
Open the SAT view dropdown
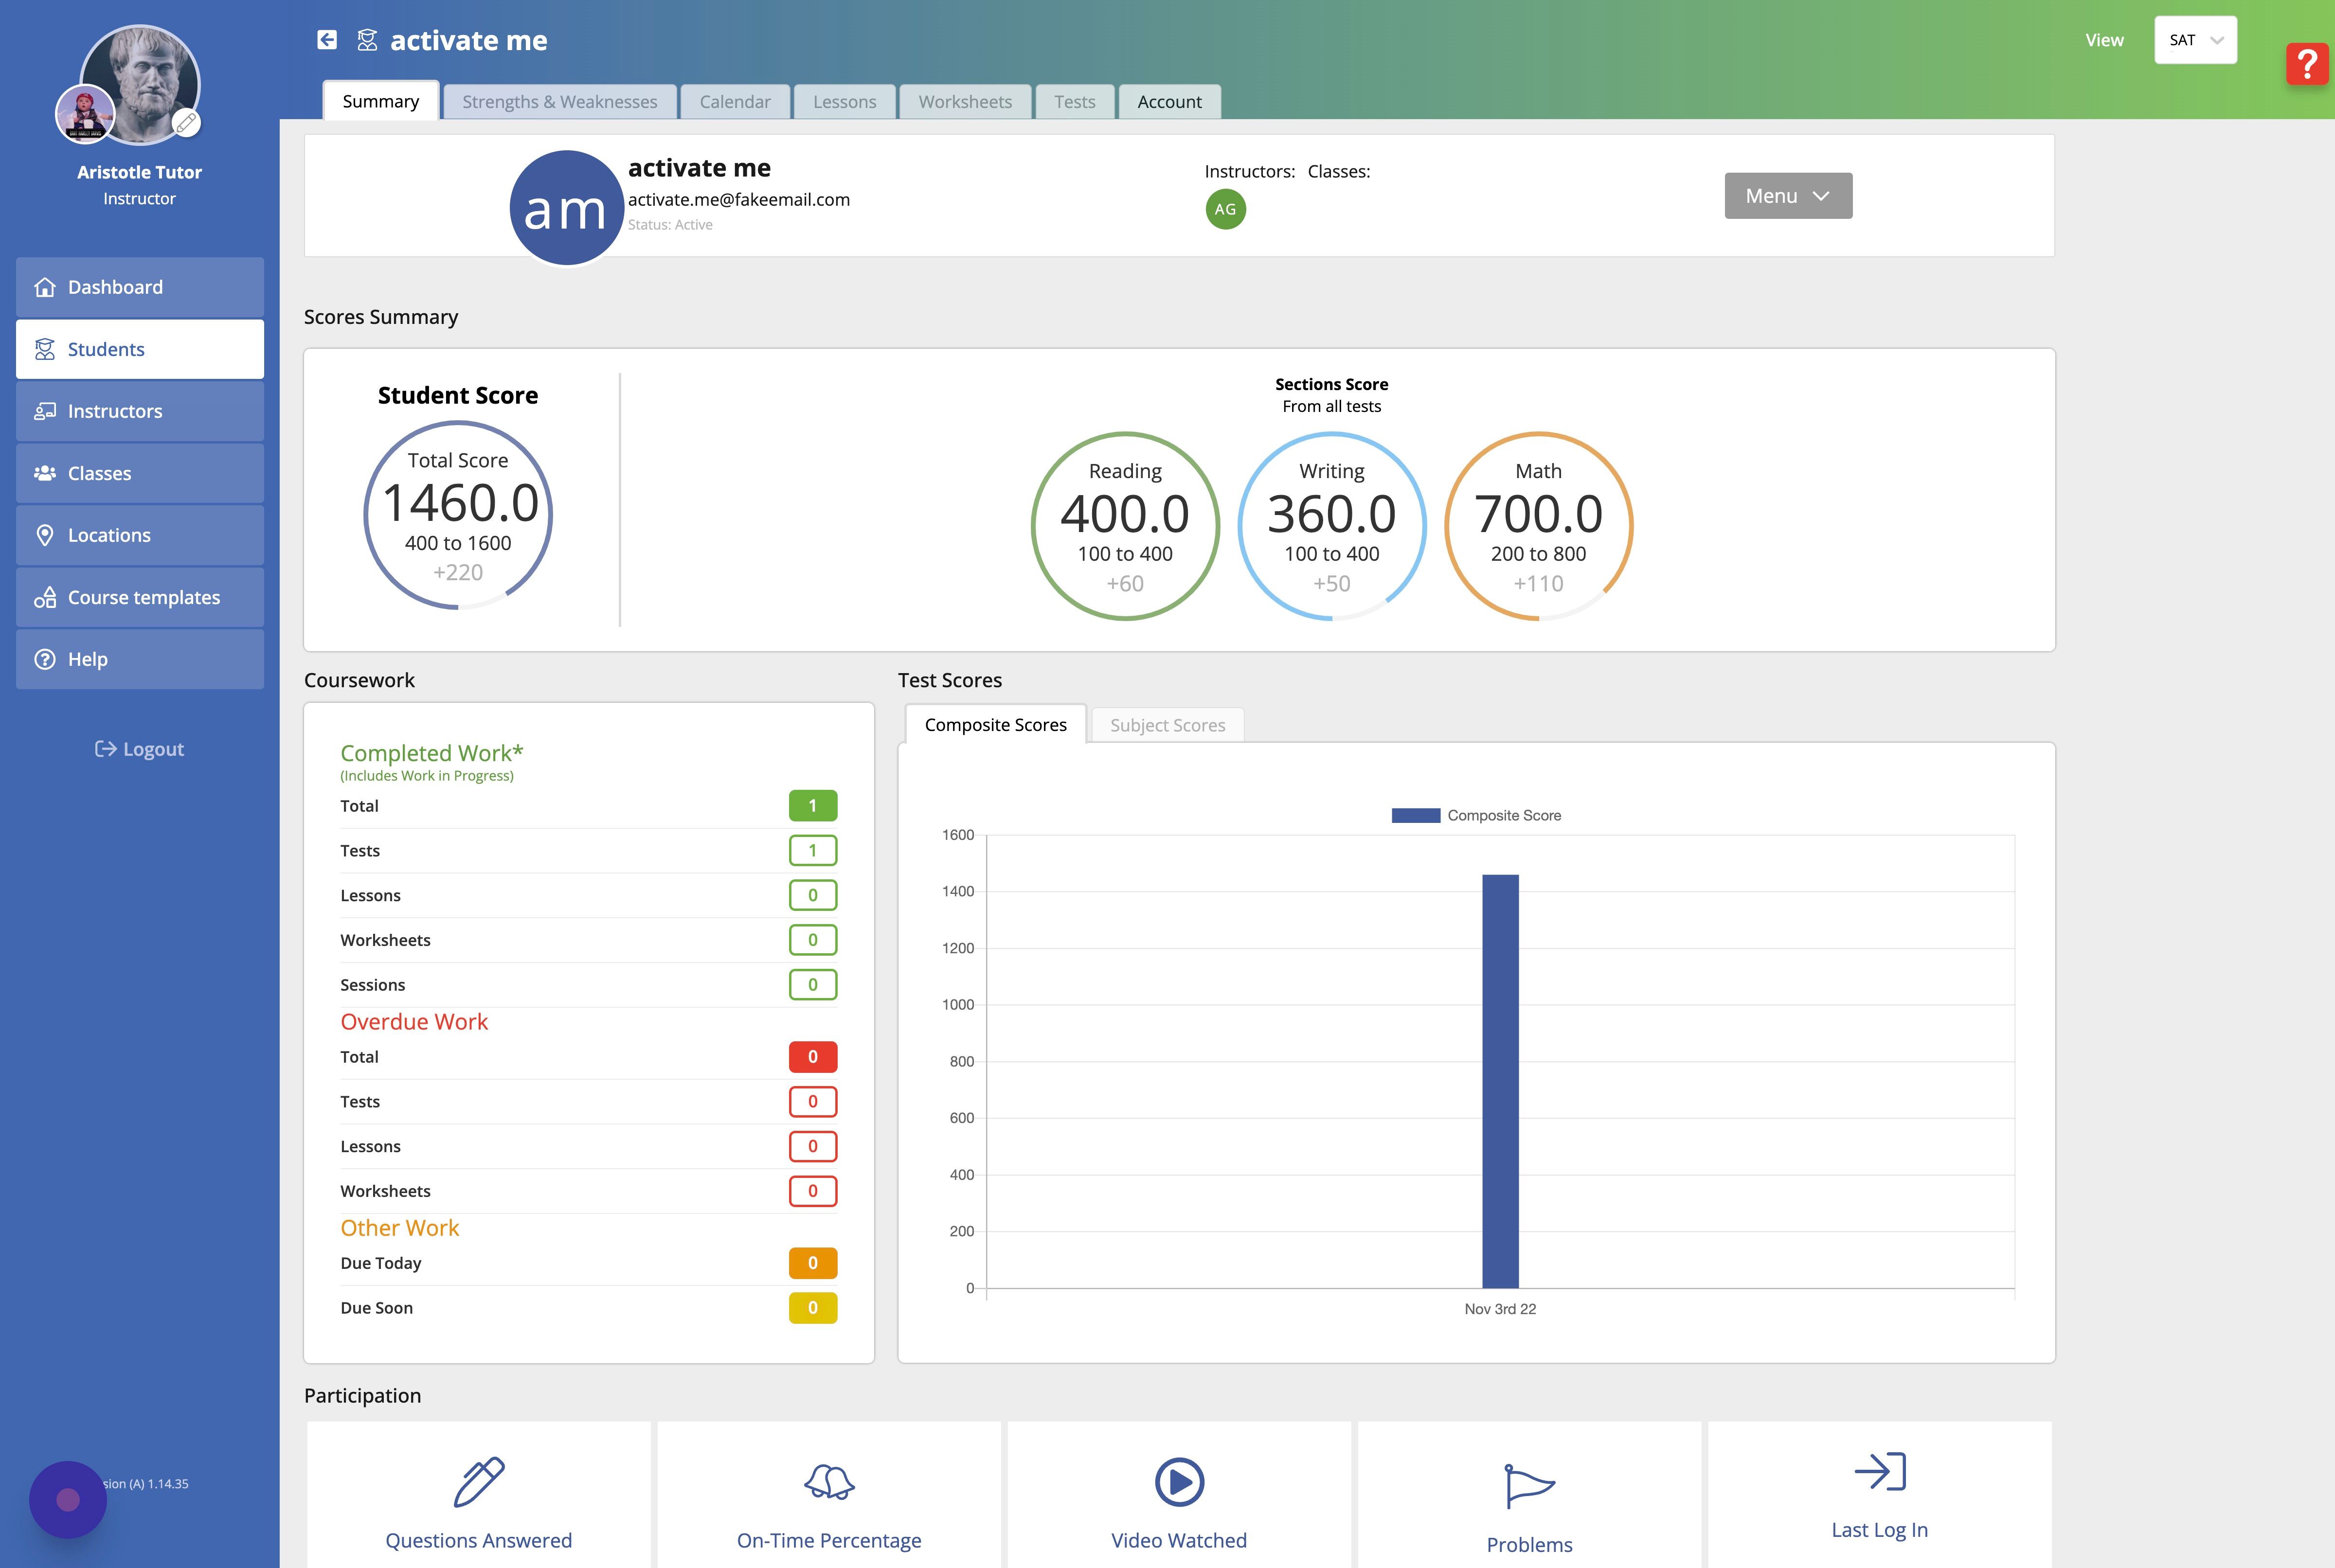(2195, 40)
